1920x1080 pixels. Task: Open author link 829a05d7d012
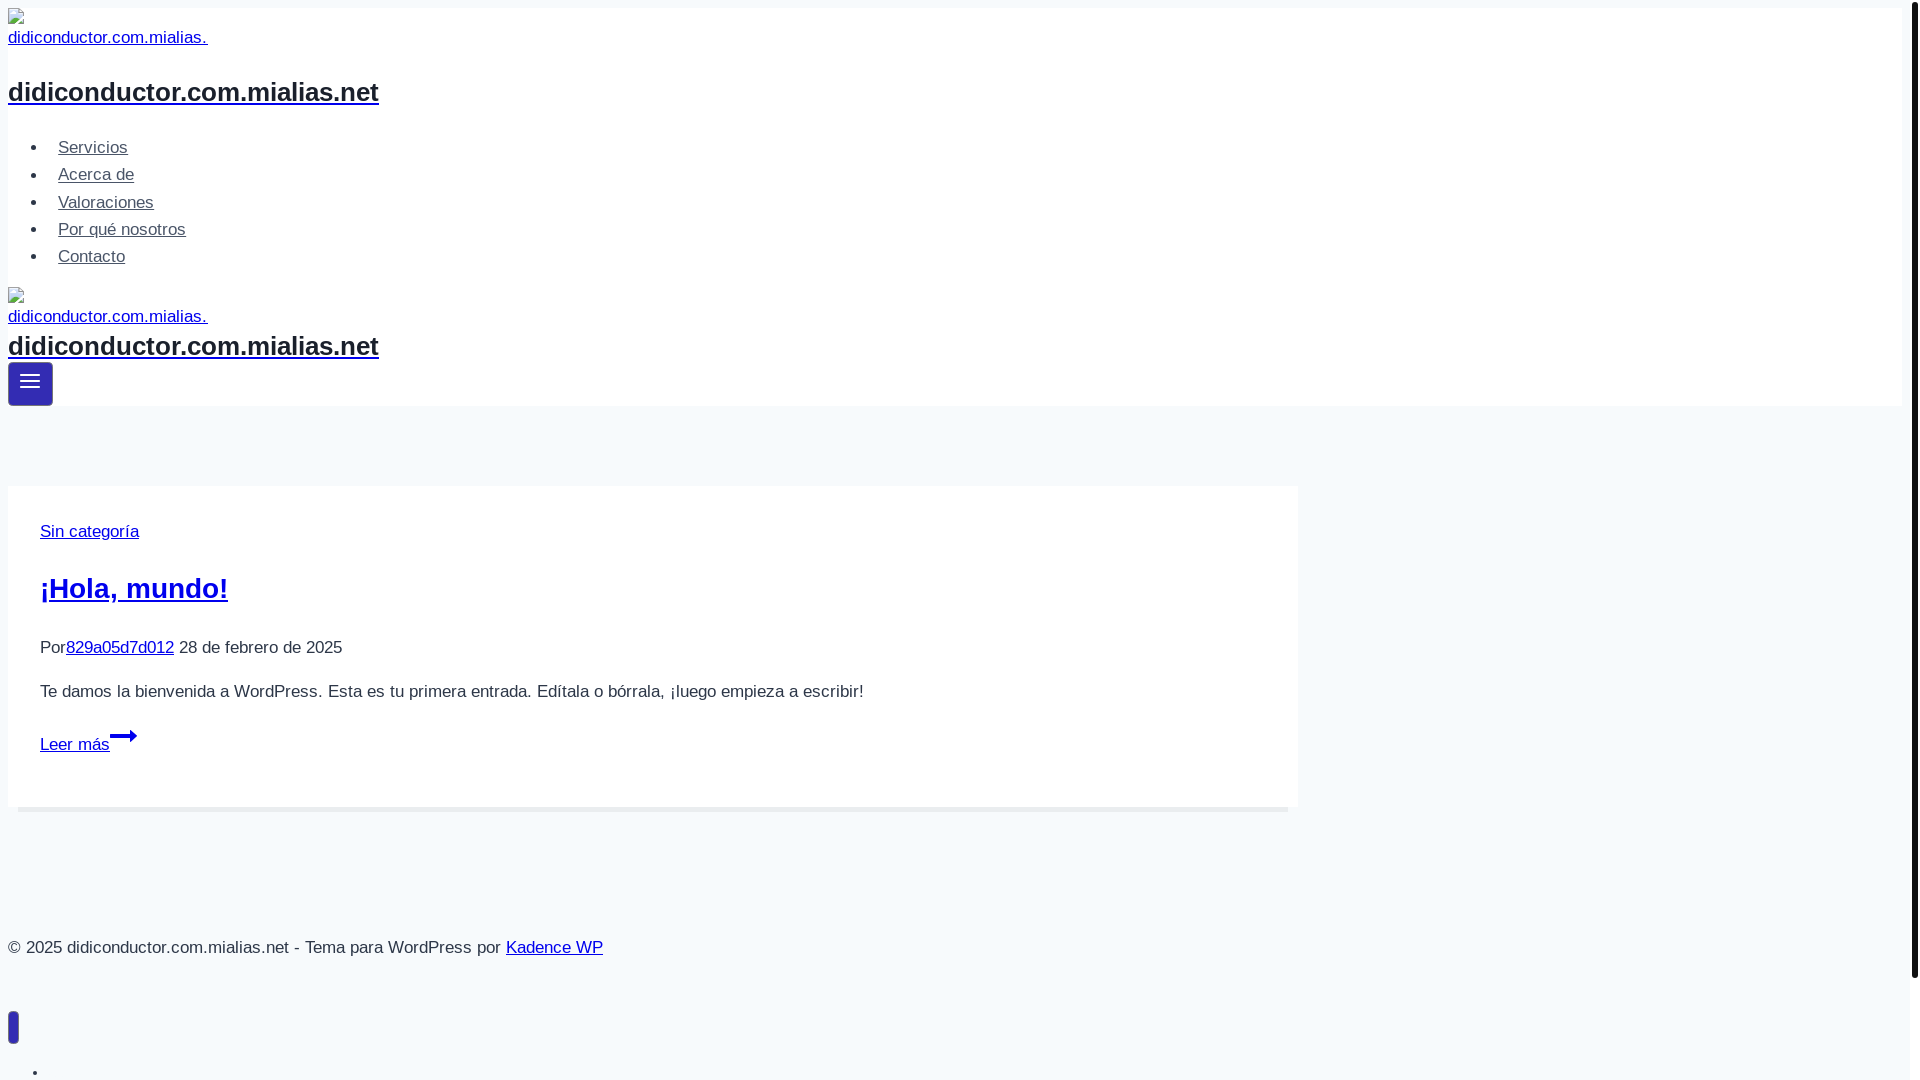[x=120, y=647]
